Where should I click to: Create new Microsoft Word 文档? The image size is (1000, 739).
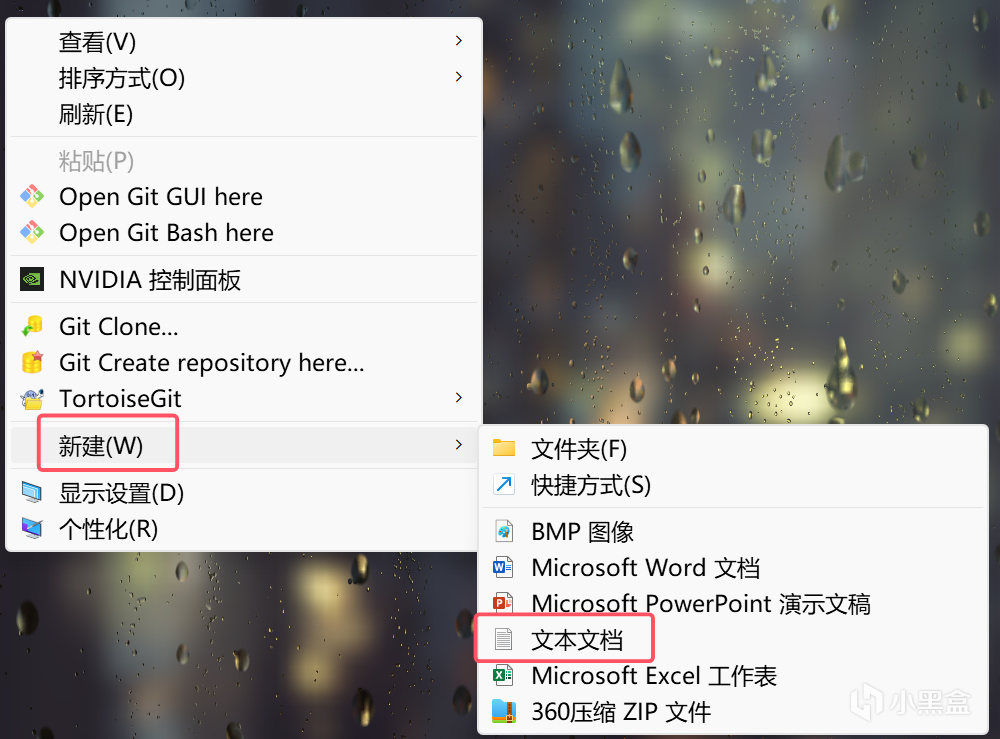point(733,567)
